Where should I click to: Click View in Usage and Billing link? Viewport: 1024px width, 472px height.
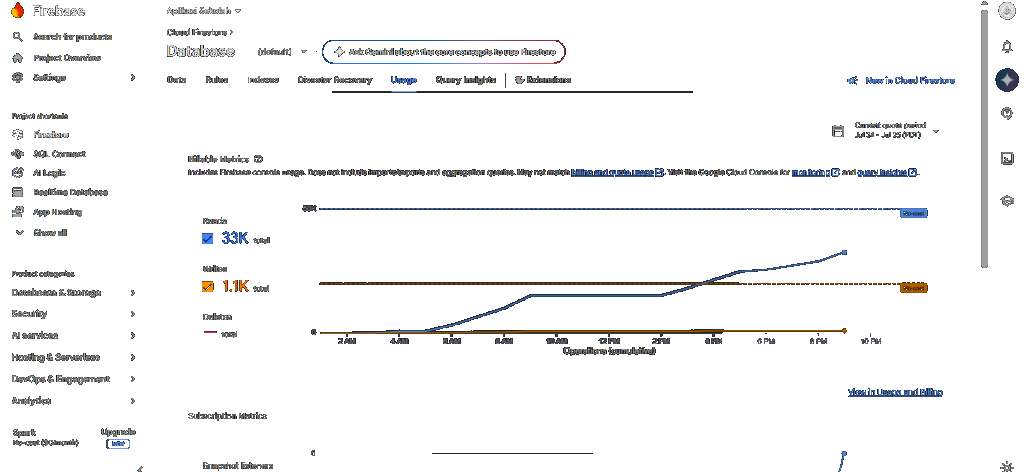tap(895, 392)
